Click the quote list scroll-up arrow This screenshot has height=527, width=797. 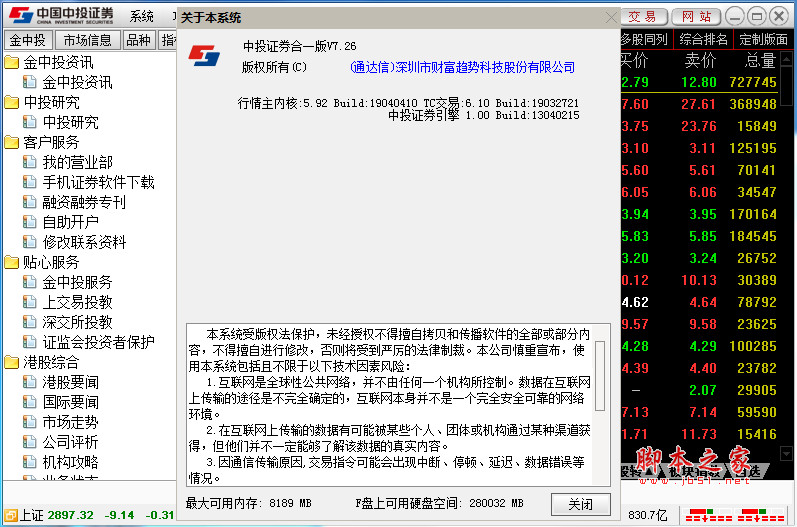click(x=786, y=60)
